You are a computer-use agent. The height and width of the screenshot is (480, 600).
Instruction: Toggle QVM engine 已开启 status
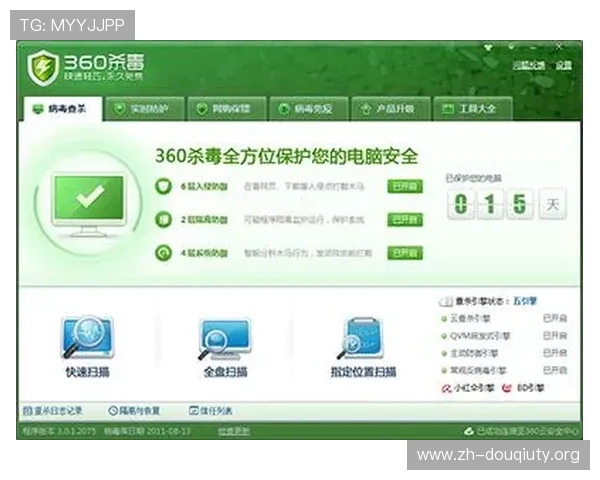click(x=555, y=336)
